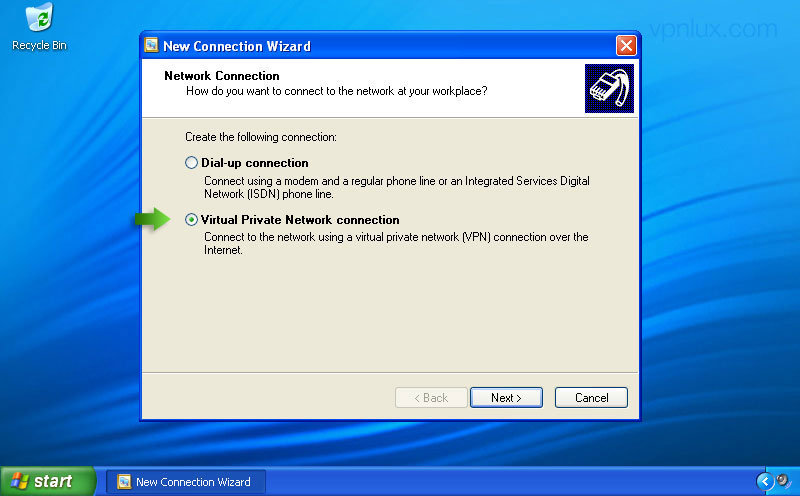Click the 'Recycle Bin' label text
Viewport: 800px width, 496px height.
(39, 45)
